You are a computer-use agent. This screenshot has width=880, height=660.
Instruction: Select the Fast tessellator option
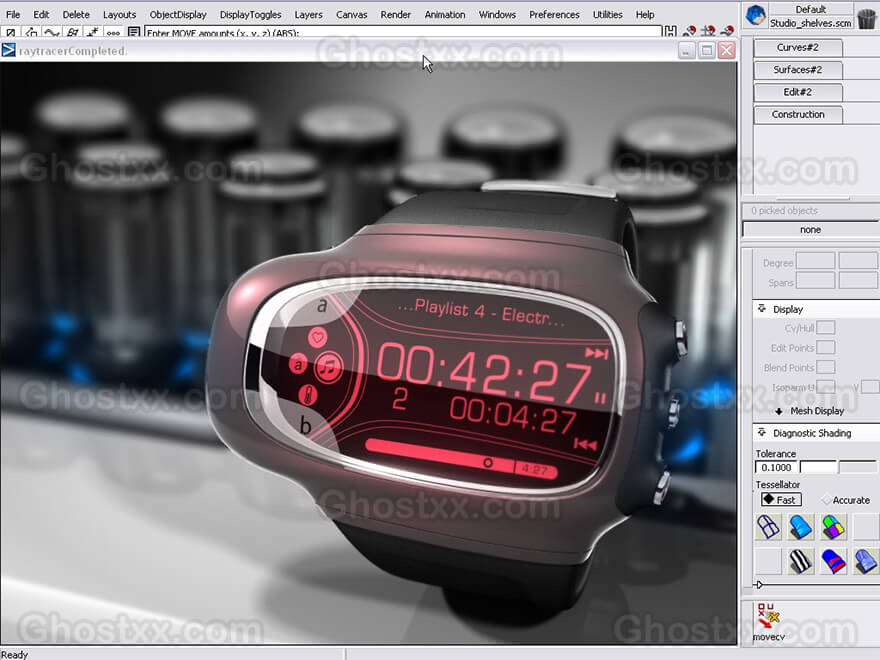[781, 500]
